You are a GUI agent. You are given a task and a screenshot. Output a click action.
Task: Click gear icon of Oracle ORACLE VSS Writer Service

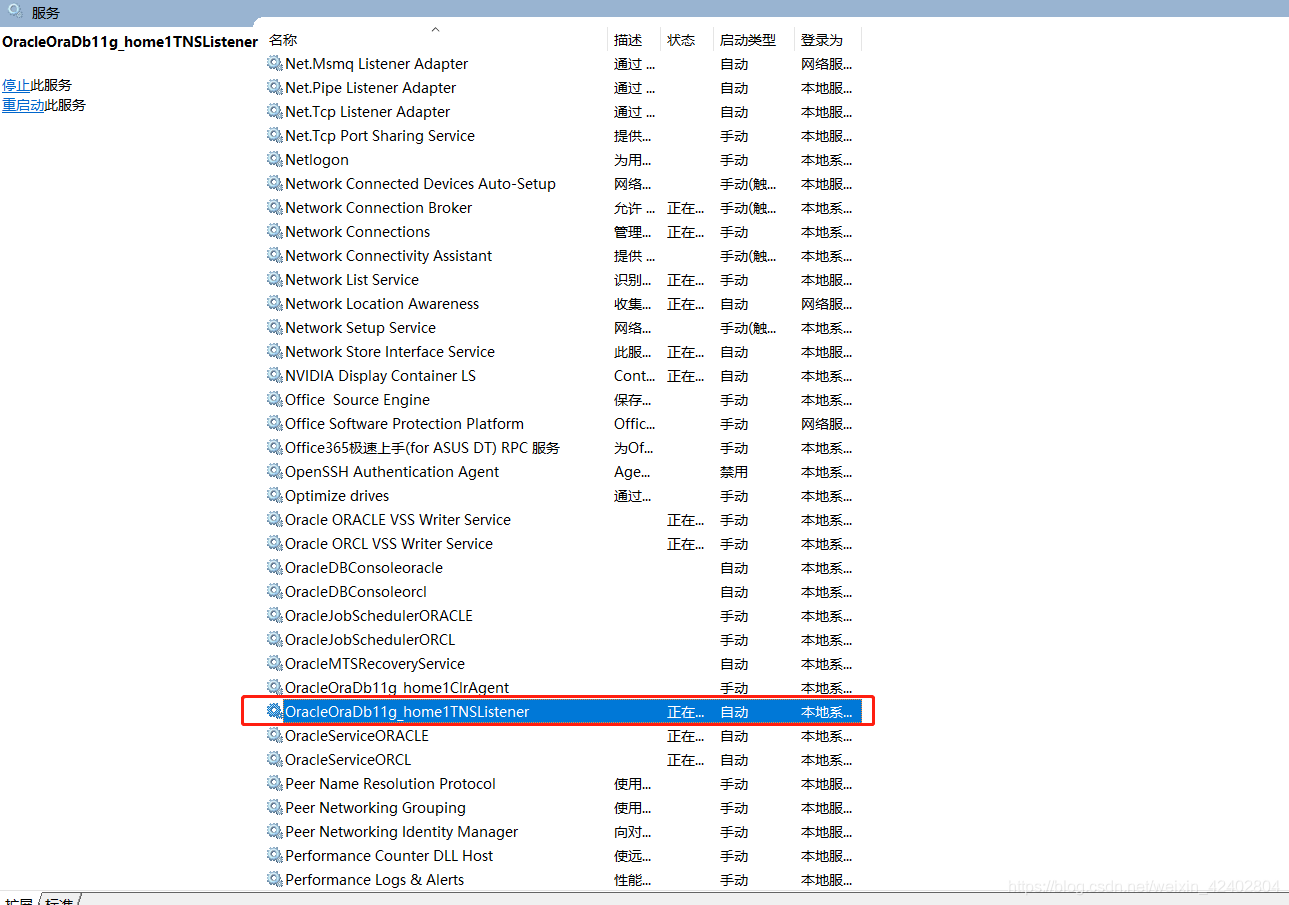[x=275, y=519]
